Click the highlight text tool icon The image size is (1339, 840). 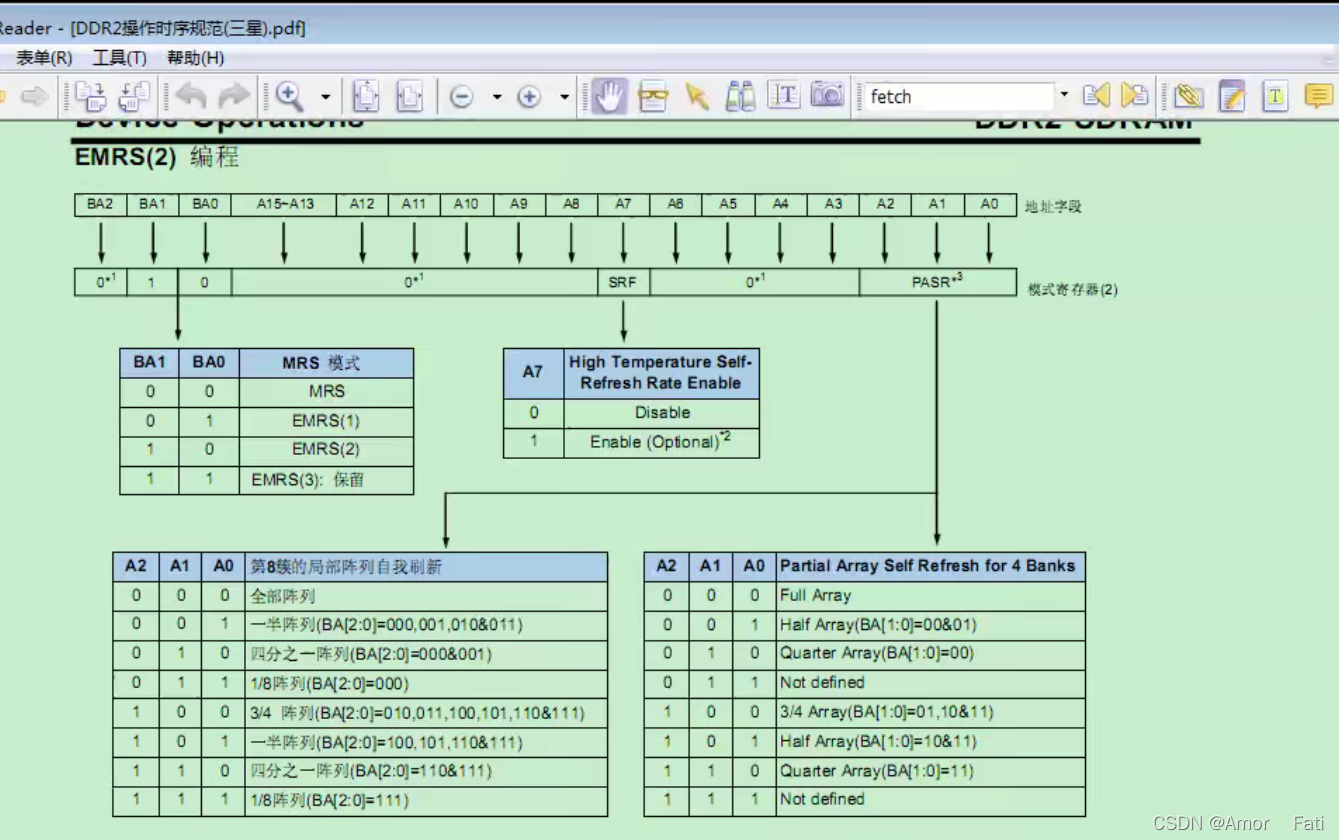click(1275, 96)
